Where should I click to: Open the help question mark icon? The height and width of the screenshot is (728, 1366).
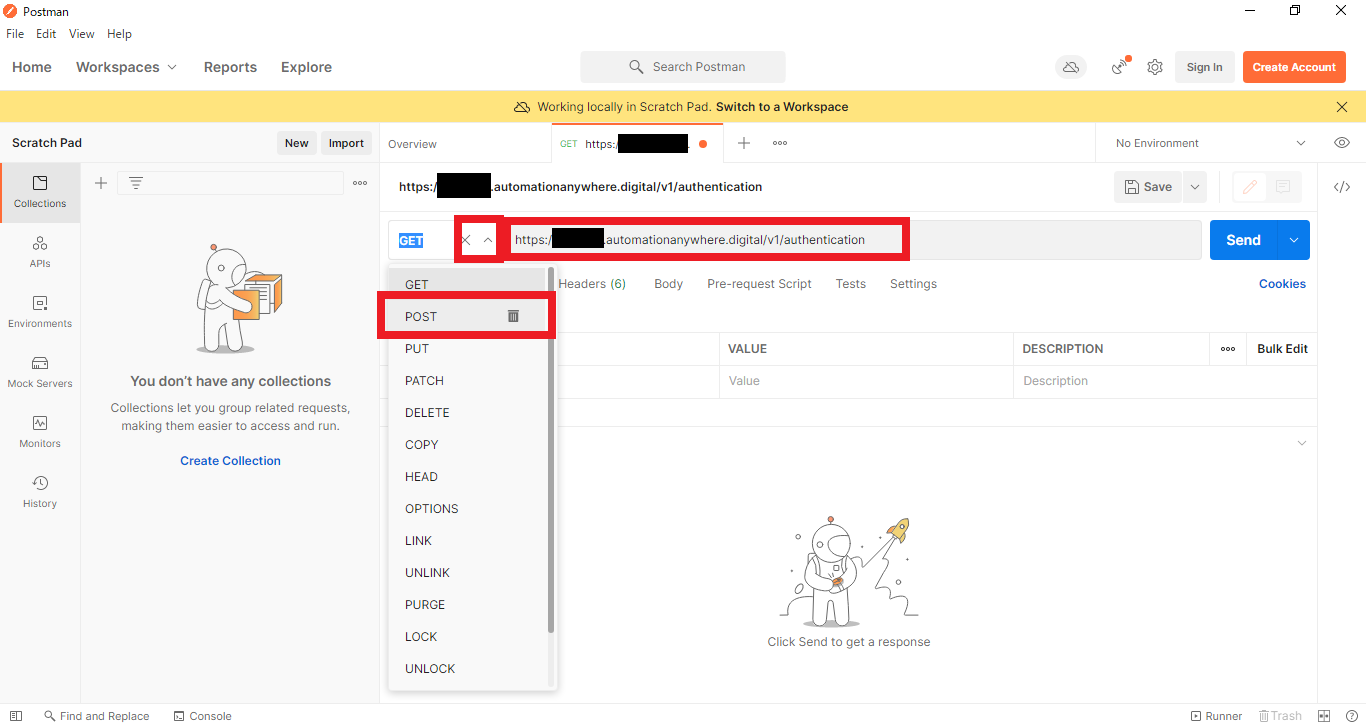point(1350,716)
